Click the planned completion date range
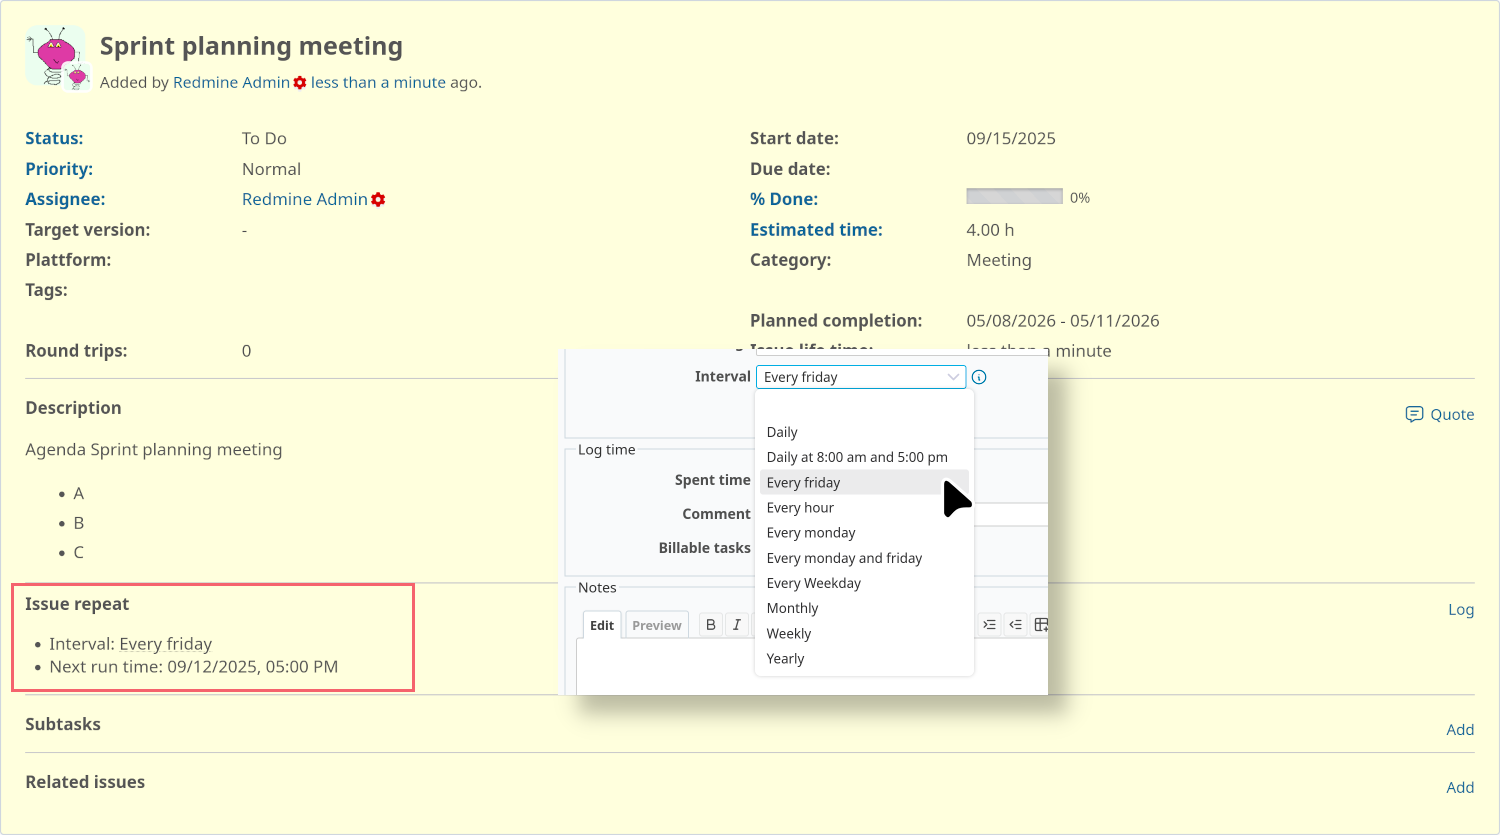This screenshot has height=835, width=1500. coord(1063,320)
